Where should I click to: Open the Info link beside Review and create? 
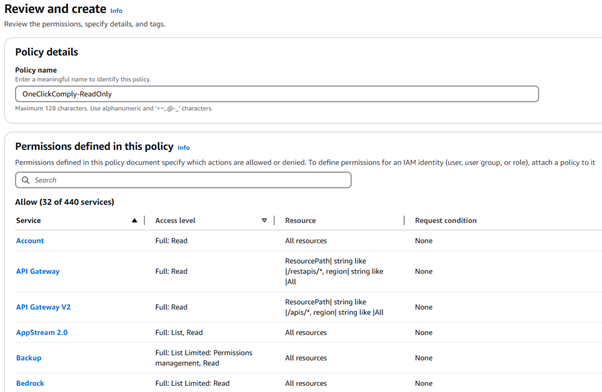point(116,11)
